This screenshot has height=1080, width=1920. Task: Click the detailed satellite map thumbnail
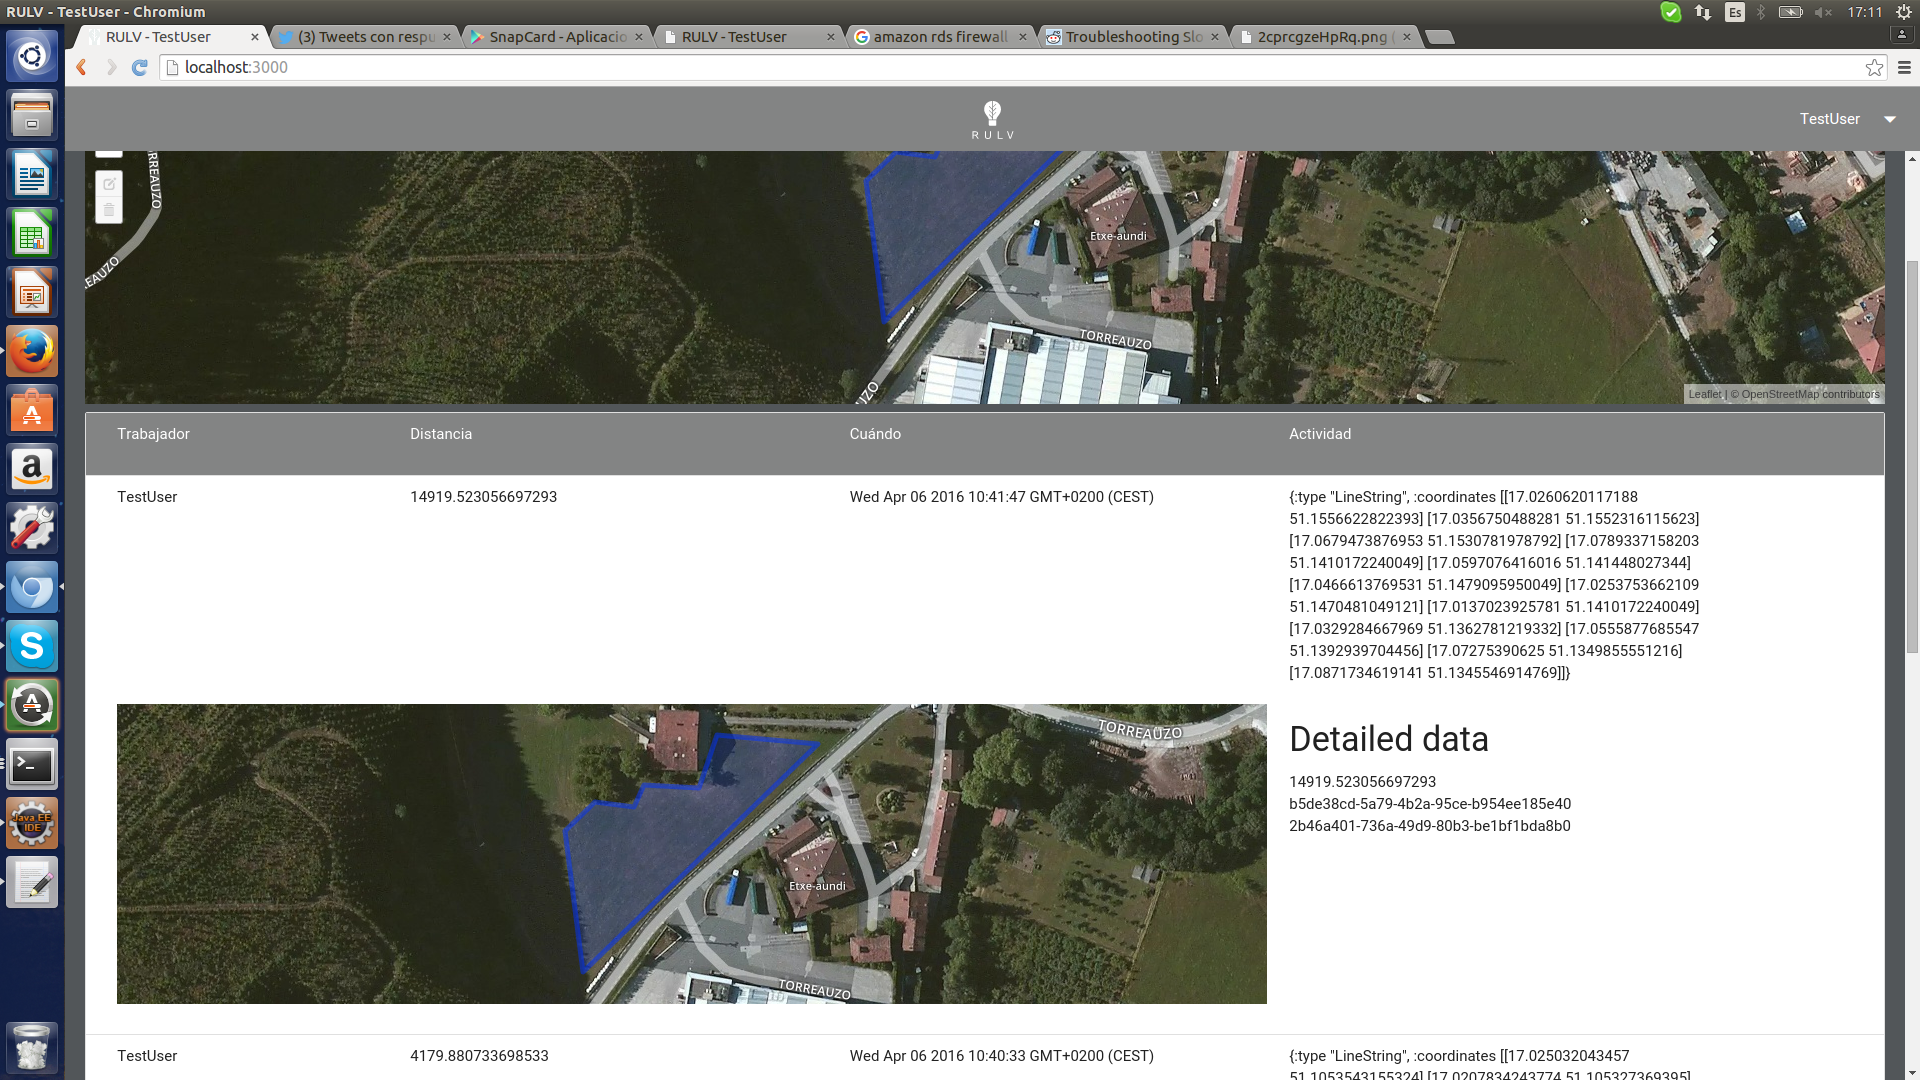691,853
